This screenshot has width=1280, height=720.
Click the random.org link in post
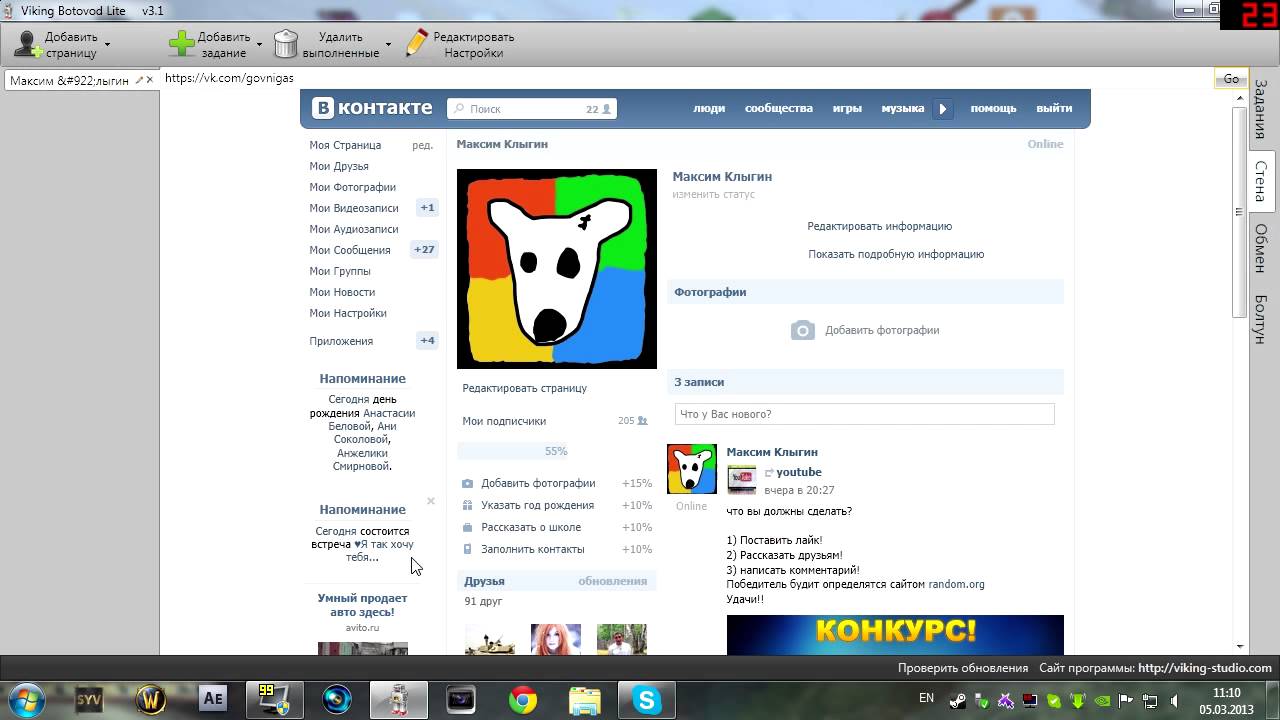coord(956,584)
